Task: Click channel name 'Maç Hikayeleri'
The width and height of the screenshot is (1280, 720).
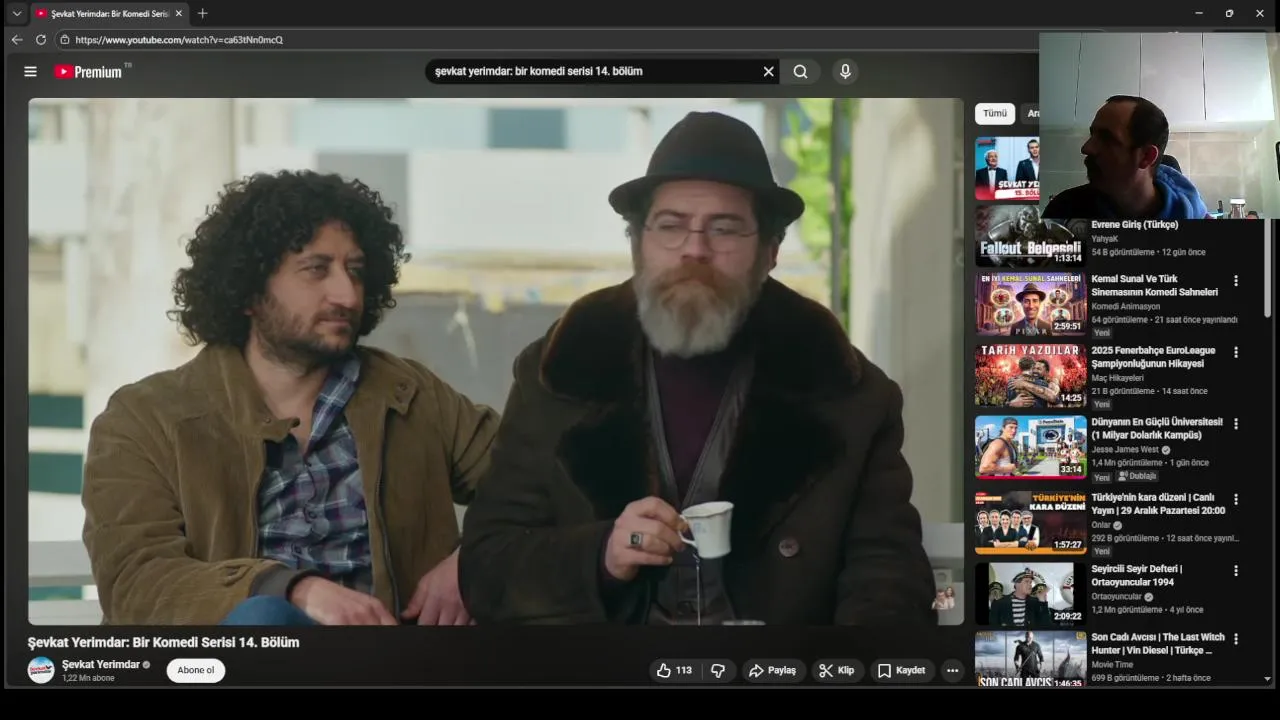Action: [1117, 378]
